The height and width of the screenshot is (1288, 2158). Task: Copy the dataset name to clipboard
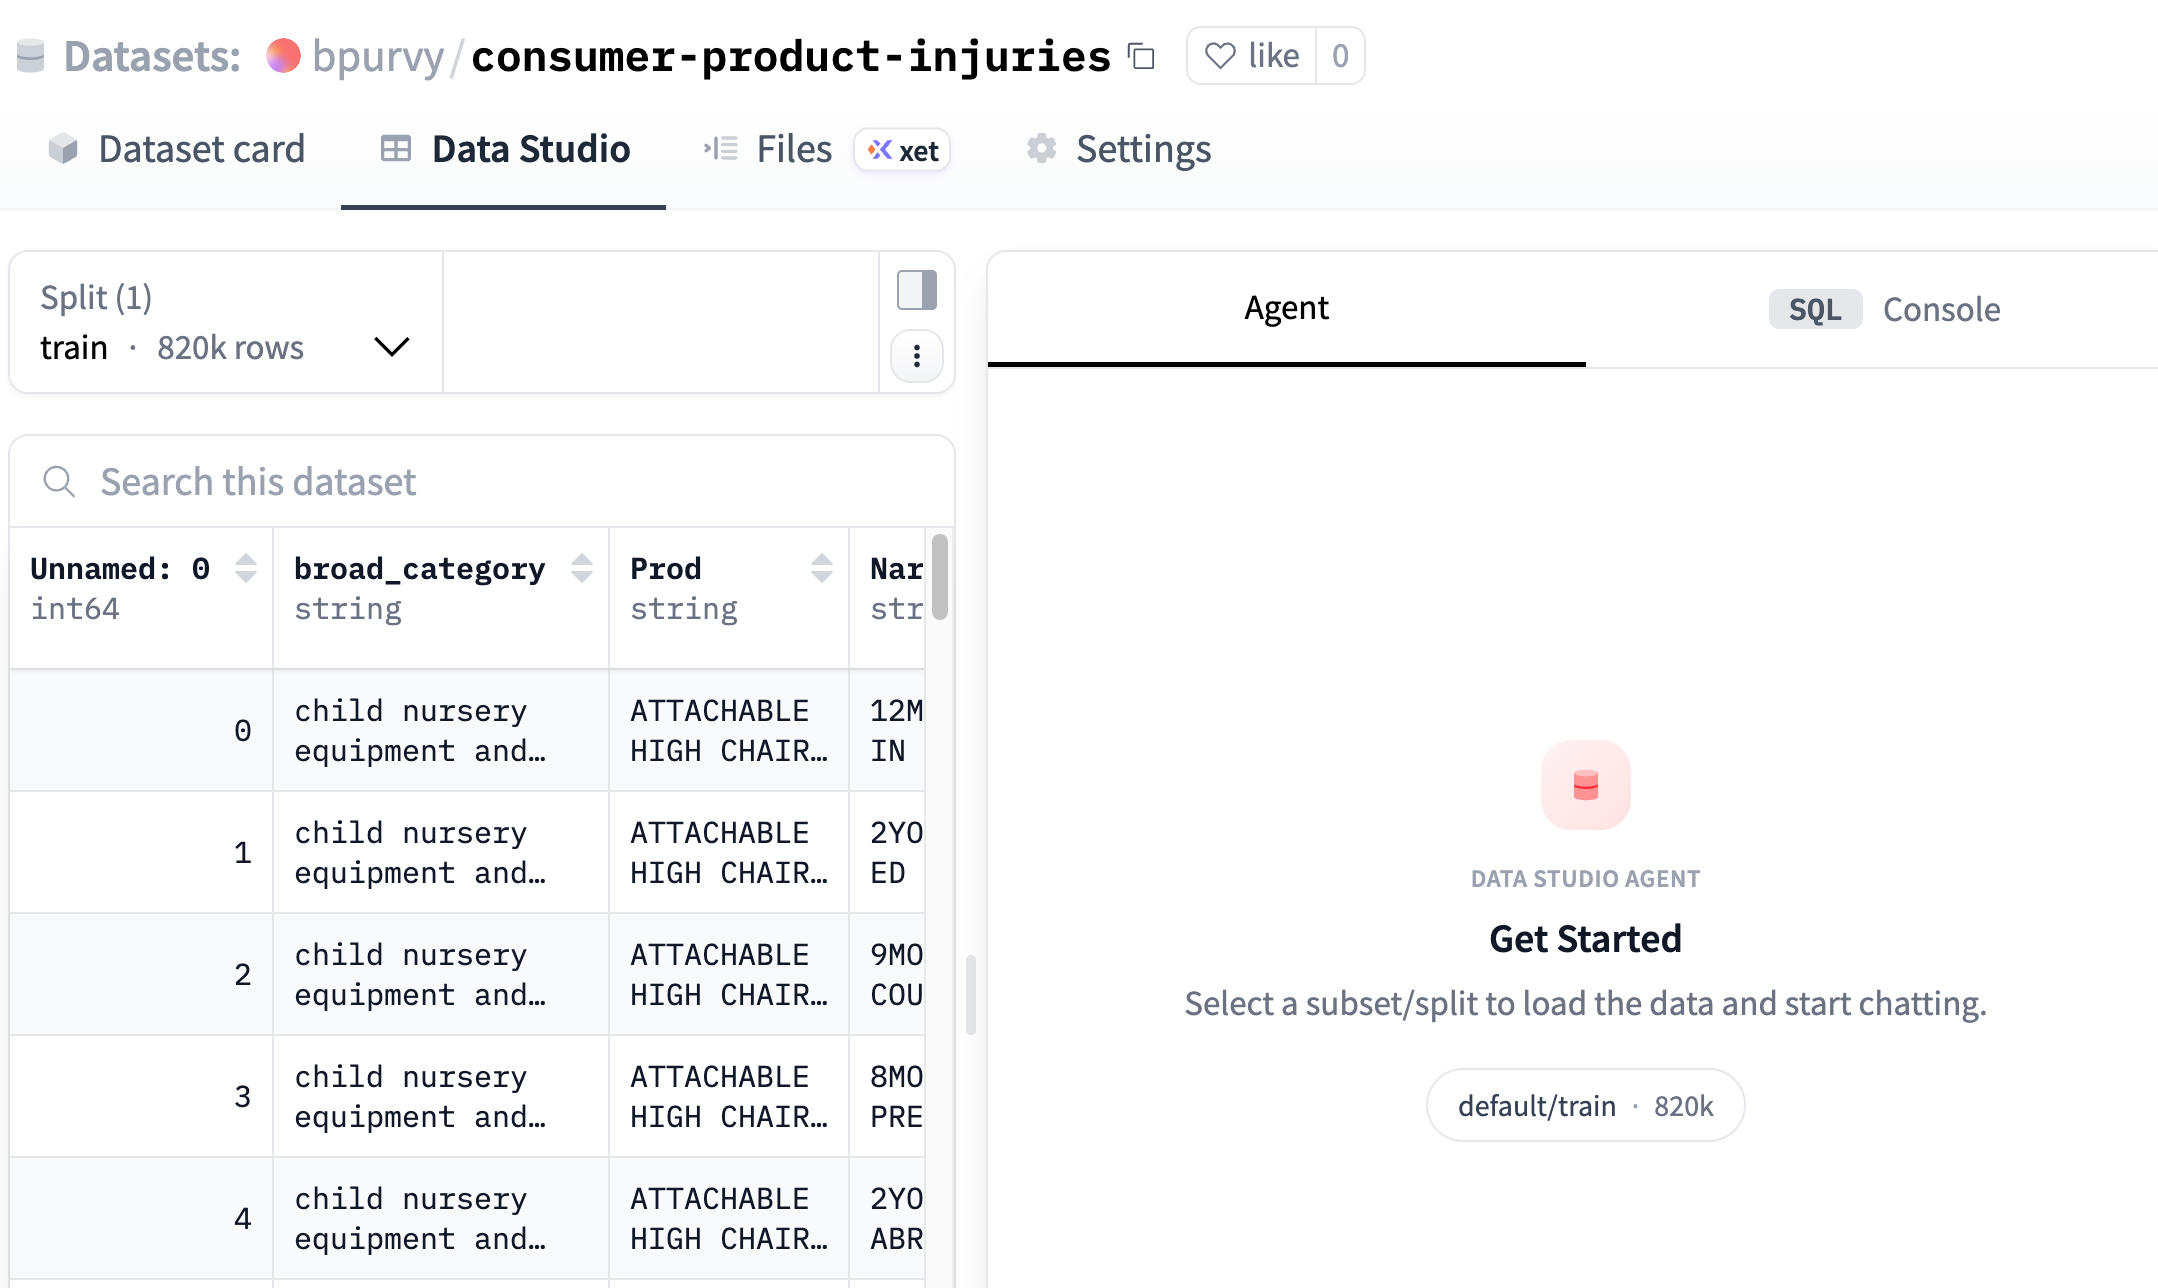(x=1141, y=56)
